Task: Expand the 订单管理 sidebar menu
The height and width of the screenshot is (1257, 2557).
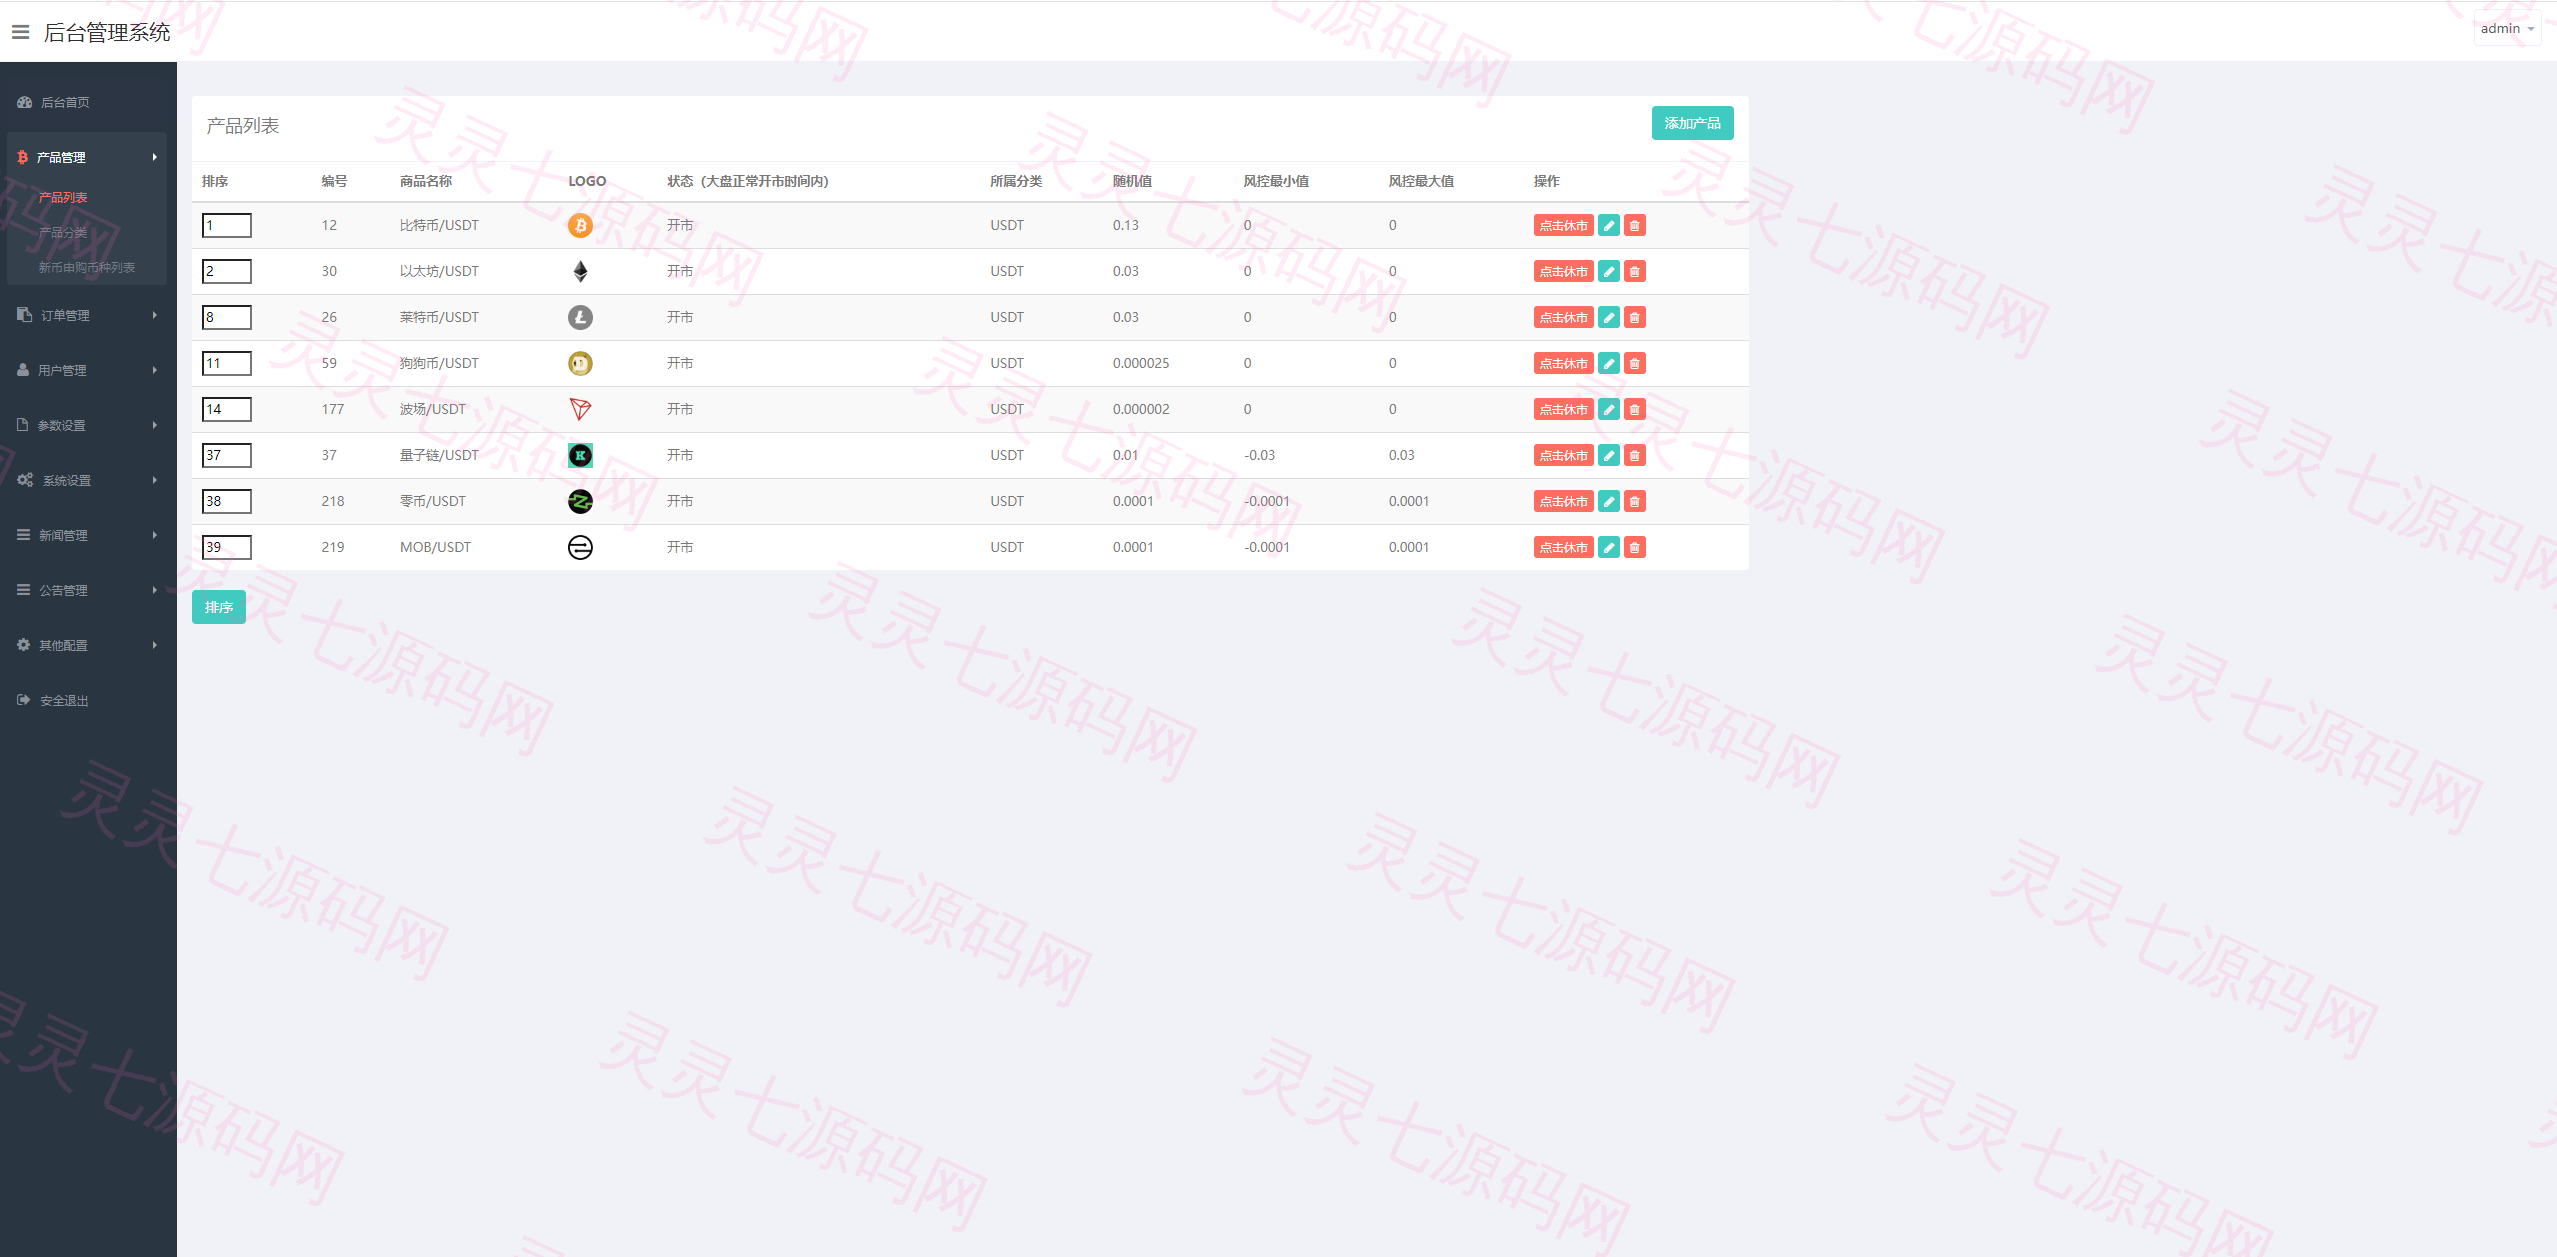Action: (88, 315)
